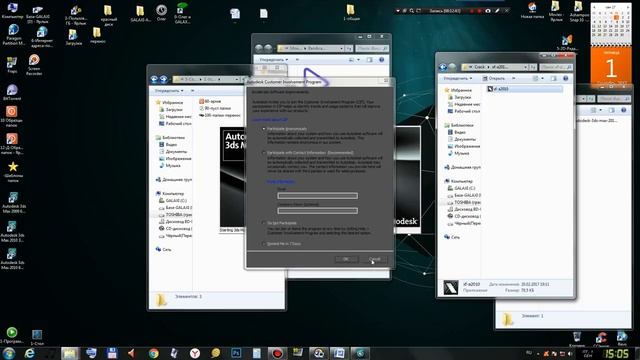Open Screen Recorder desktop icon
Screen dimensions: 640x360
pyautogui.click(x=34, y=65)
